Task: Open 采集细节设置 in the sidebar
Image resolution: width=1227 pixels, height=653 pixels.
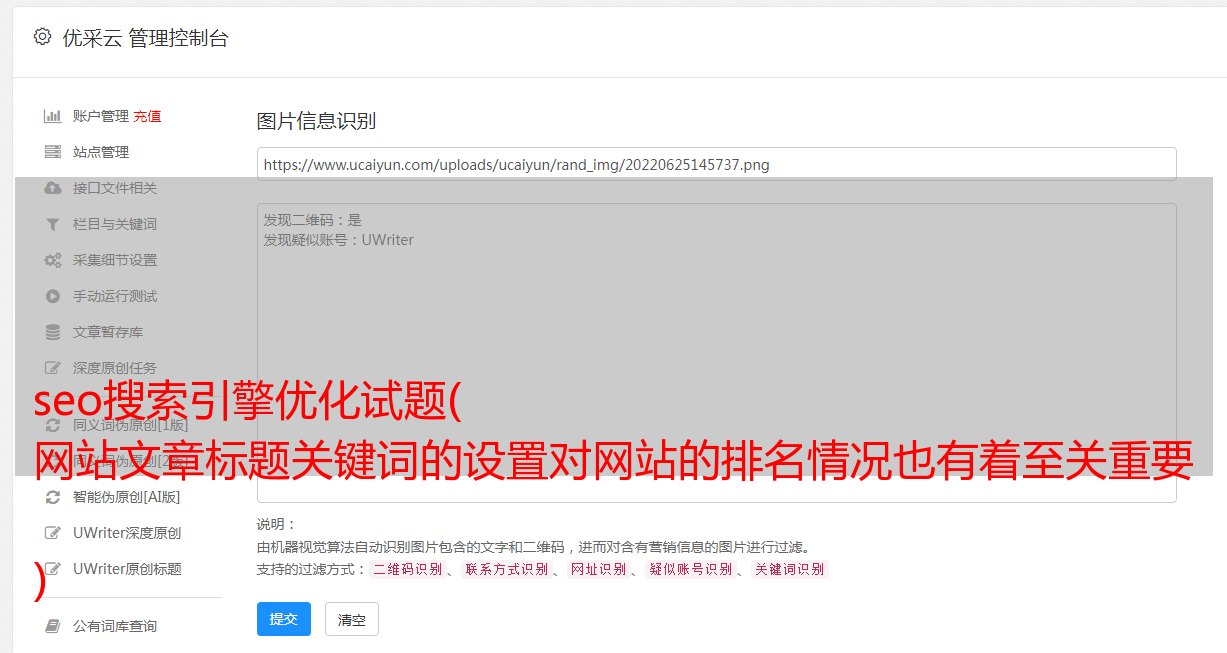Action: pos(115,260)
